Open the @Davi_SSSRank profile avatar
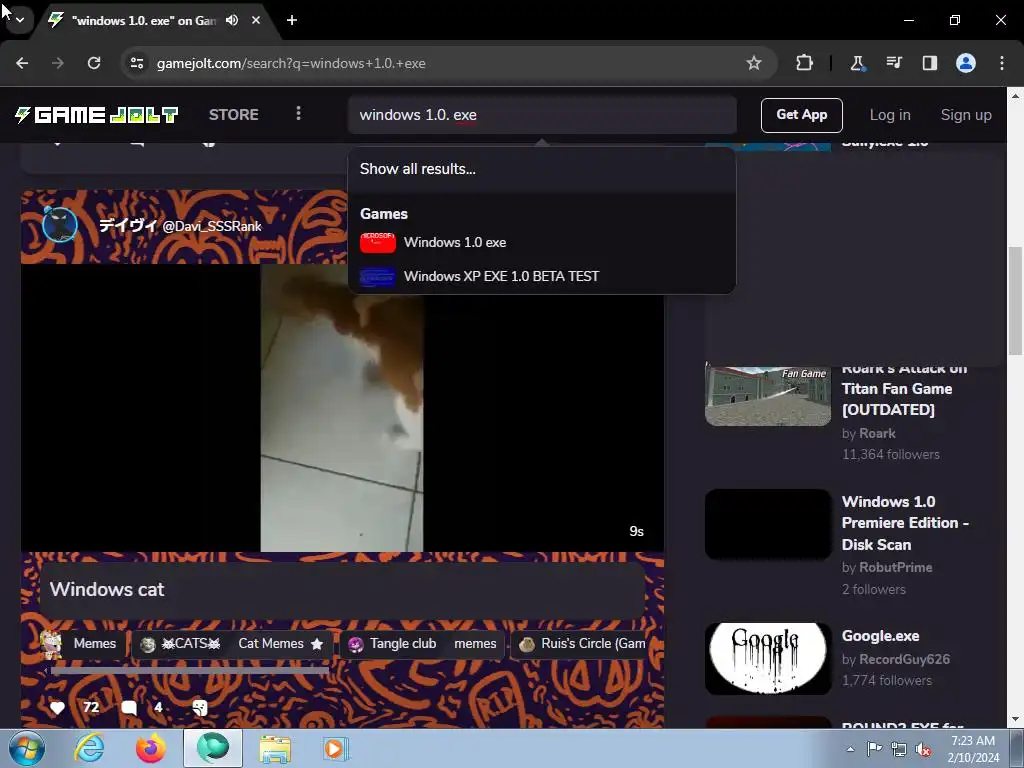The image size is (1024, 768). click(60, 225)
